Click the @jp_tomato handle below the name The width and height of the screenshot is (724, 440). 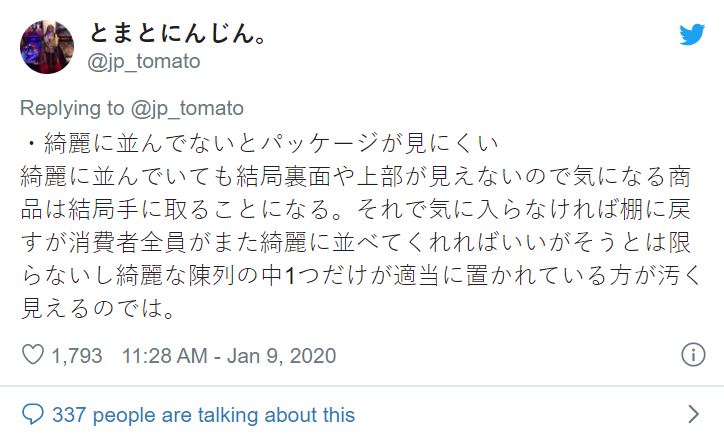(x=145, y=62)
